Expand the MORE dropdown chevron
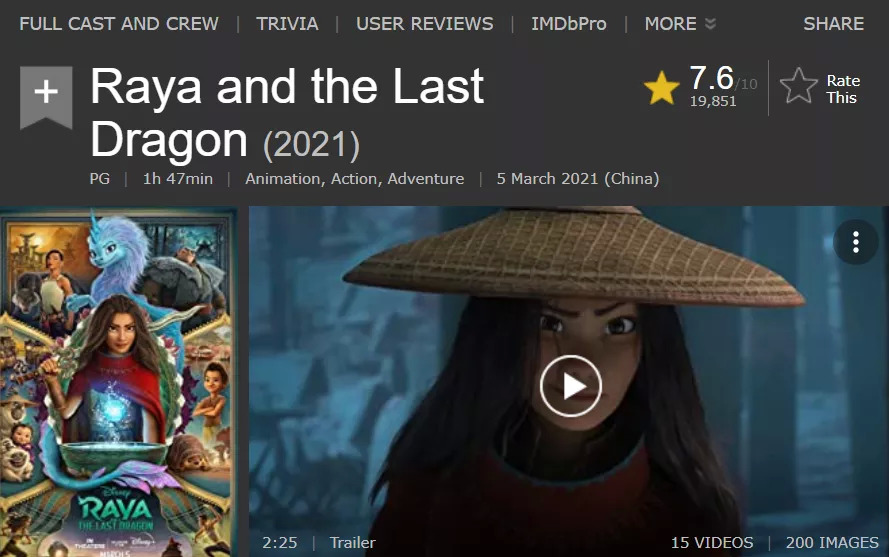The width and height of the screenshot is (889, 557). (x=710, y=24)
